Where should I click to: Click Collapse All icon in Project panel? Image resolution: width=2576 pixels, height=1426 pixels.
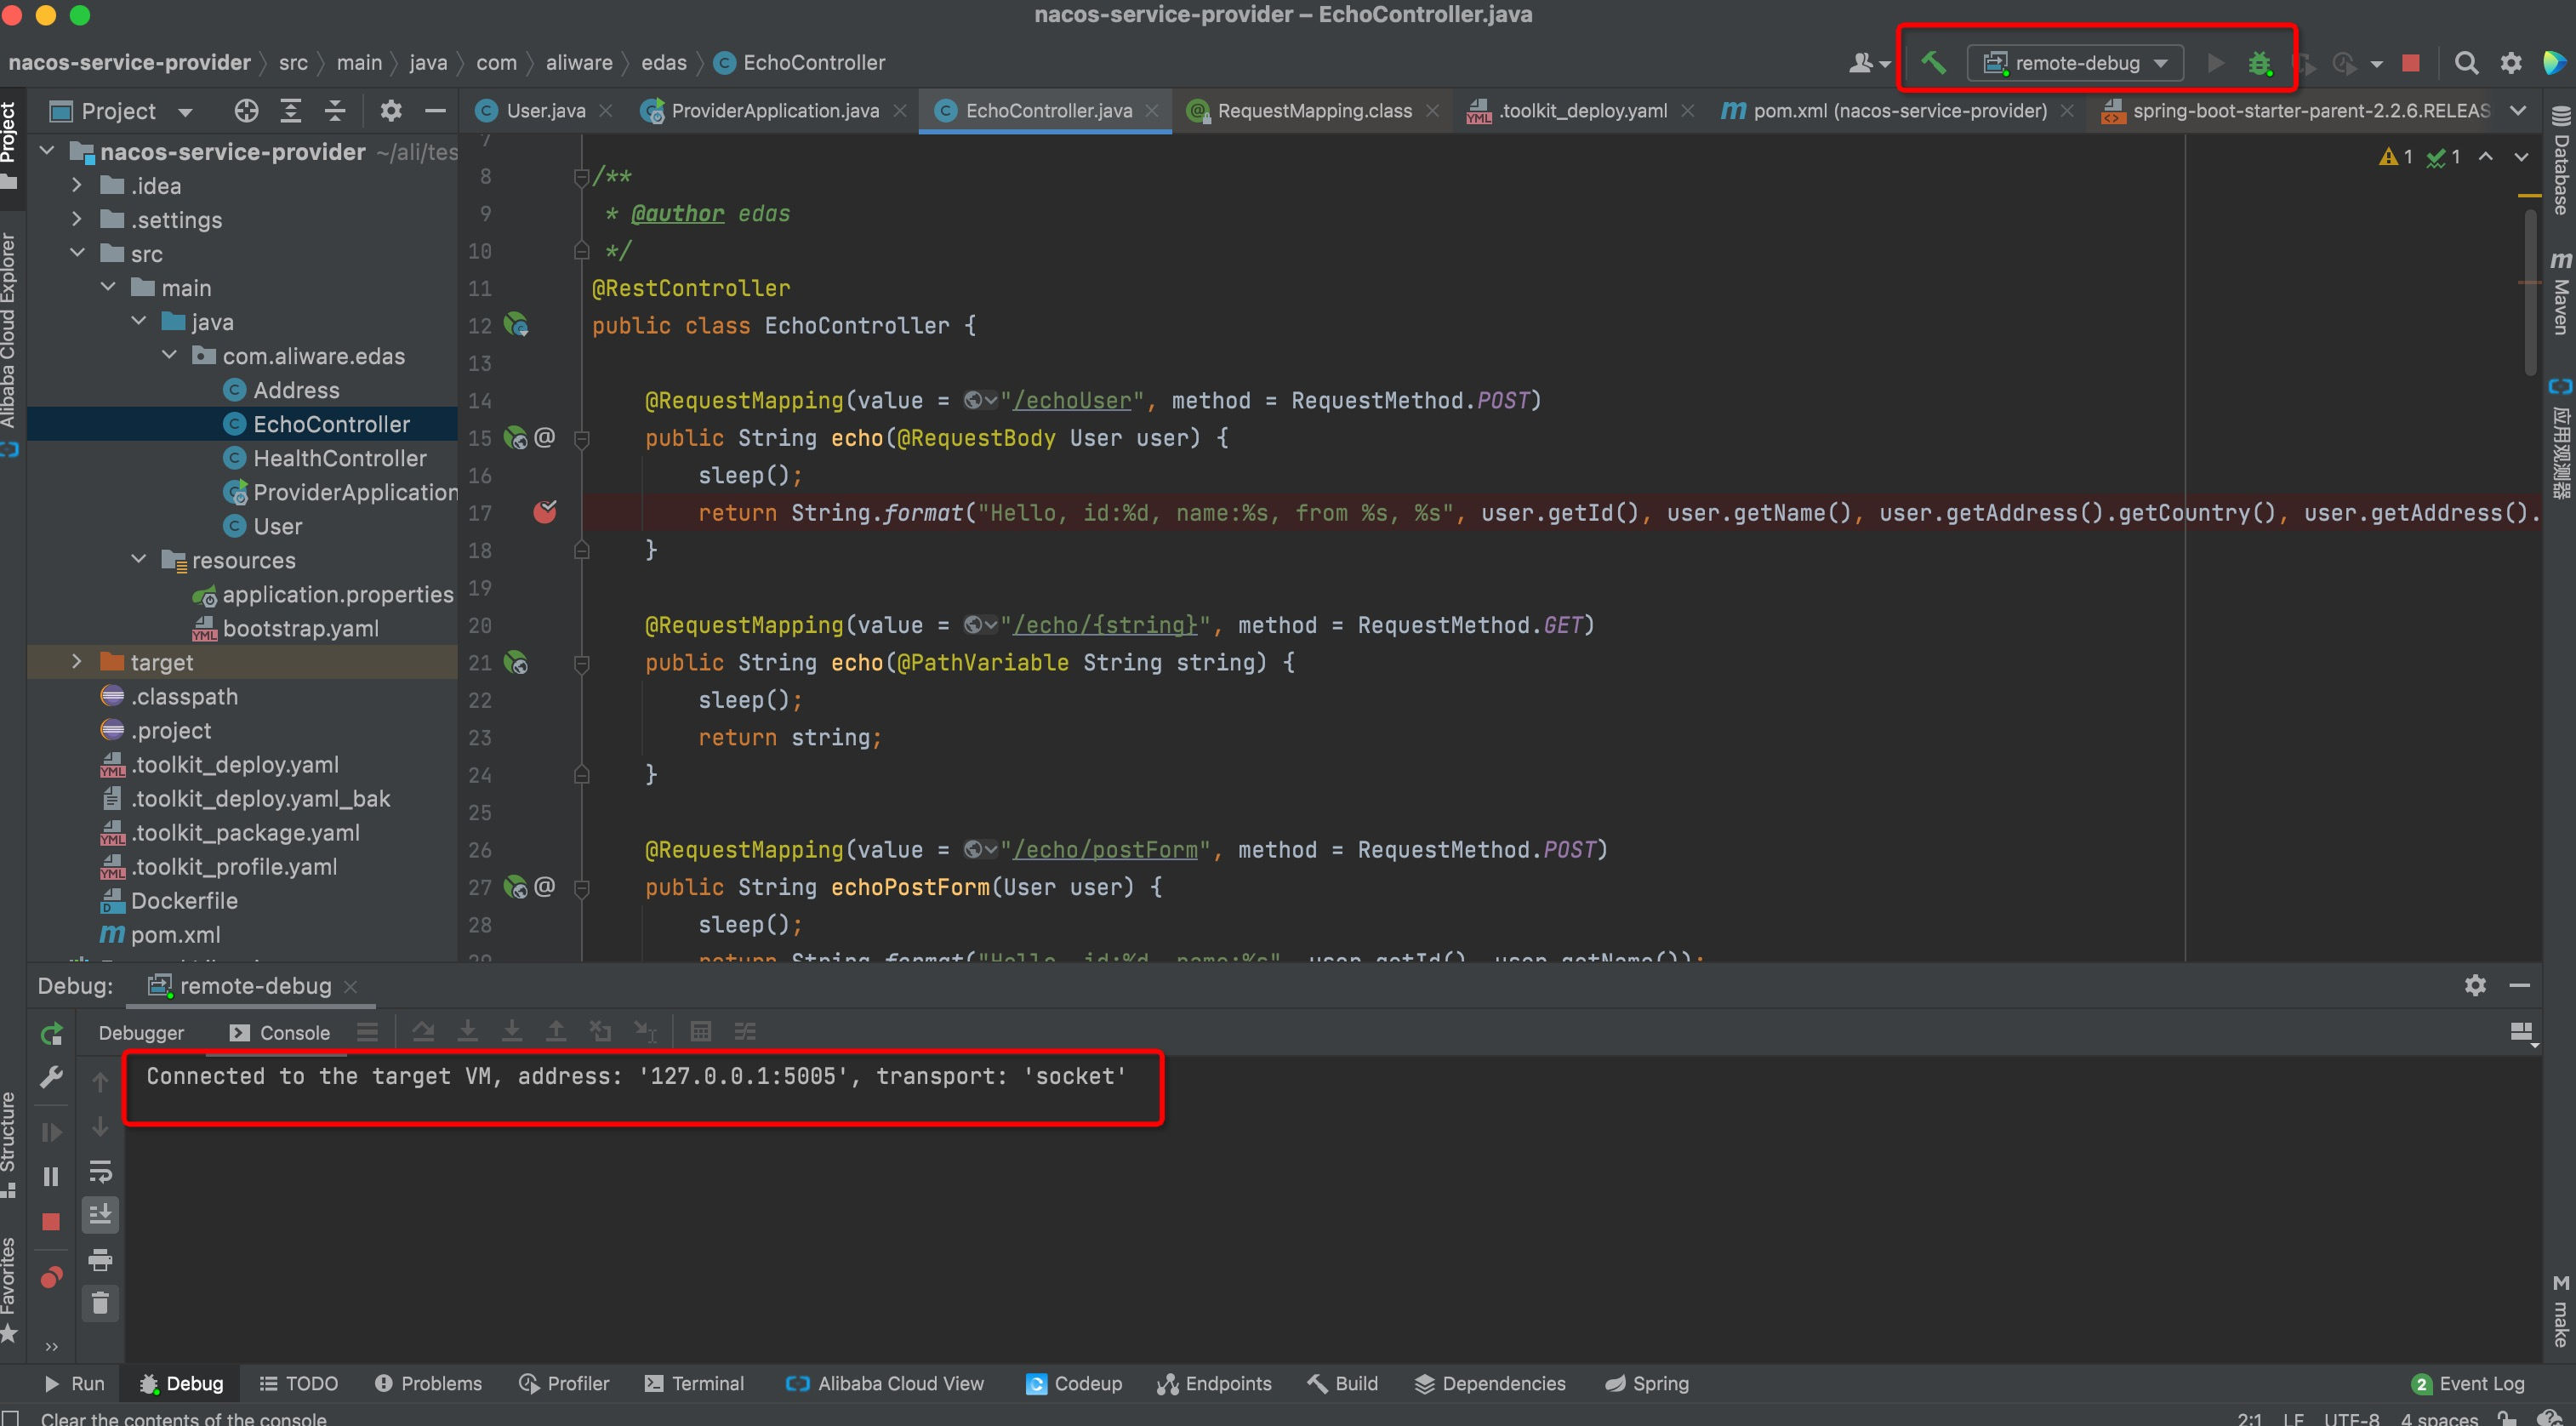click(335, 111)
